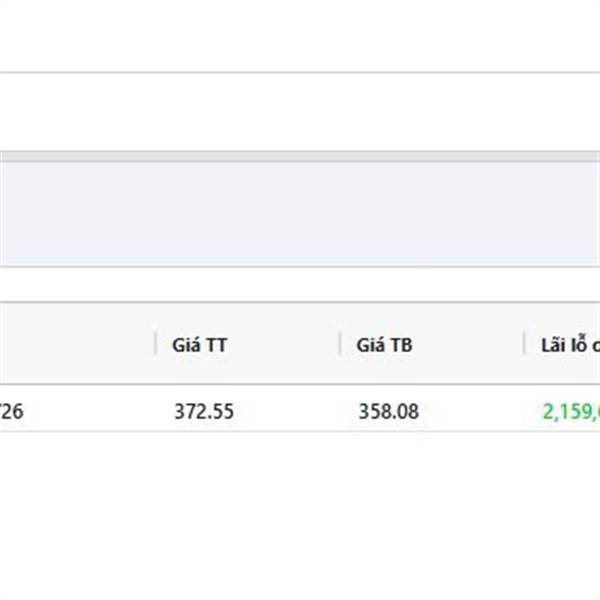This screenshot has height=600, width=600.
Task: Select the cell ending in 26
Action: pos(11,412)
